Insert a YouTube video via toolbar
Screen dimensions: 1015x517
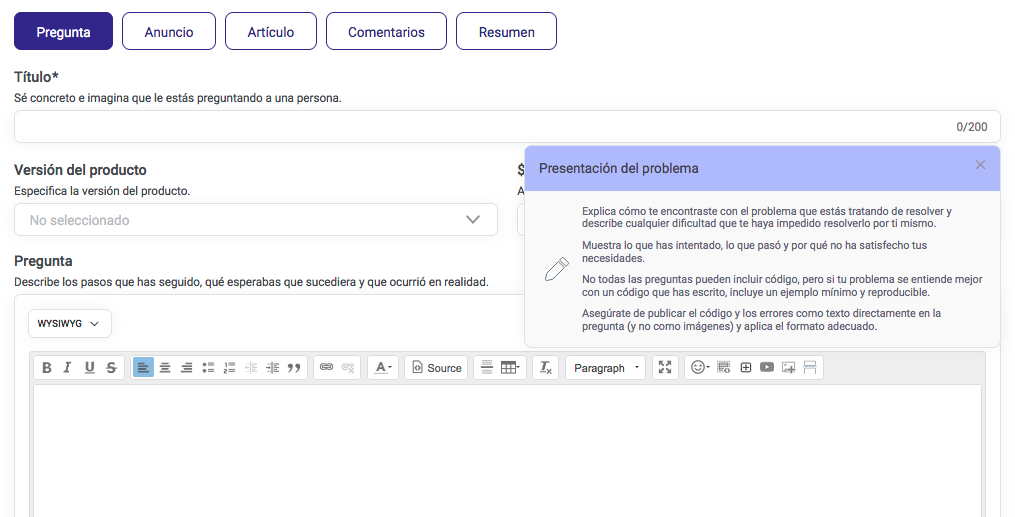pyautogui.click(x=767, y=368)
